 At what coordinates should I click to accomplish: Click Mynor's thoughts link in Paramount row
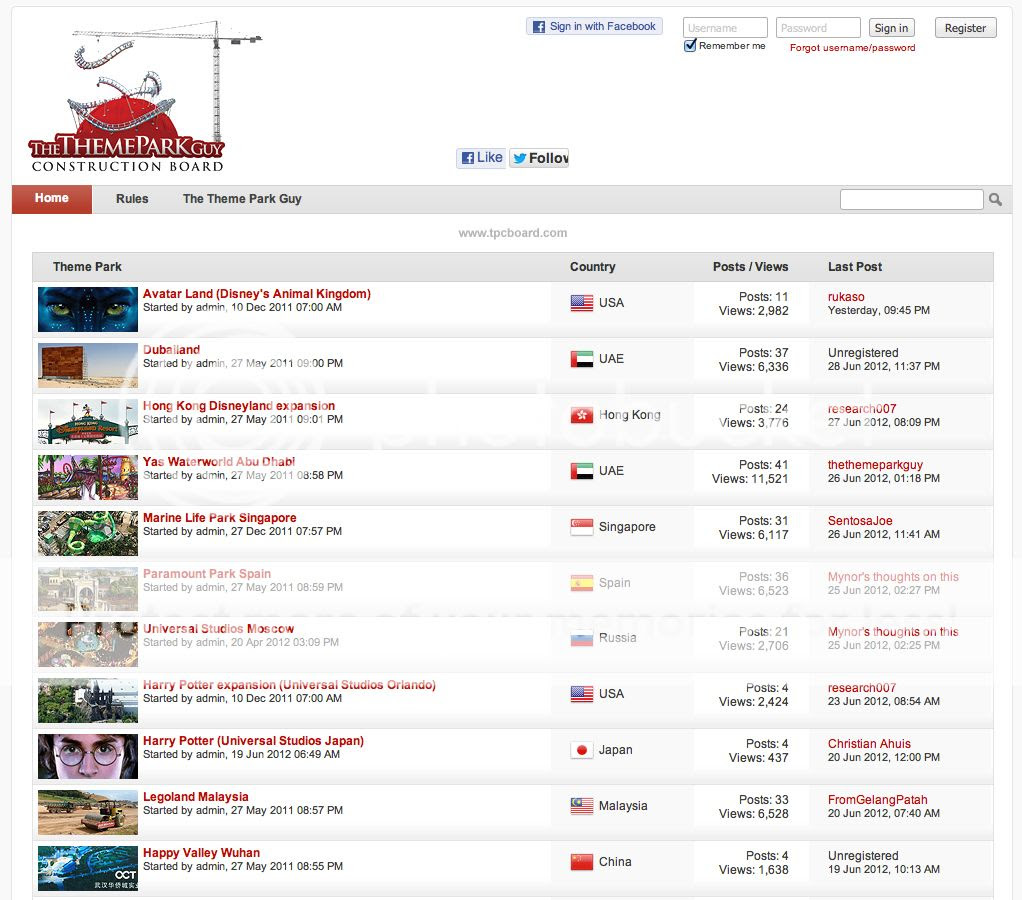(893, 577)
